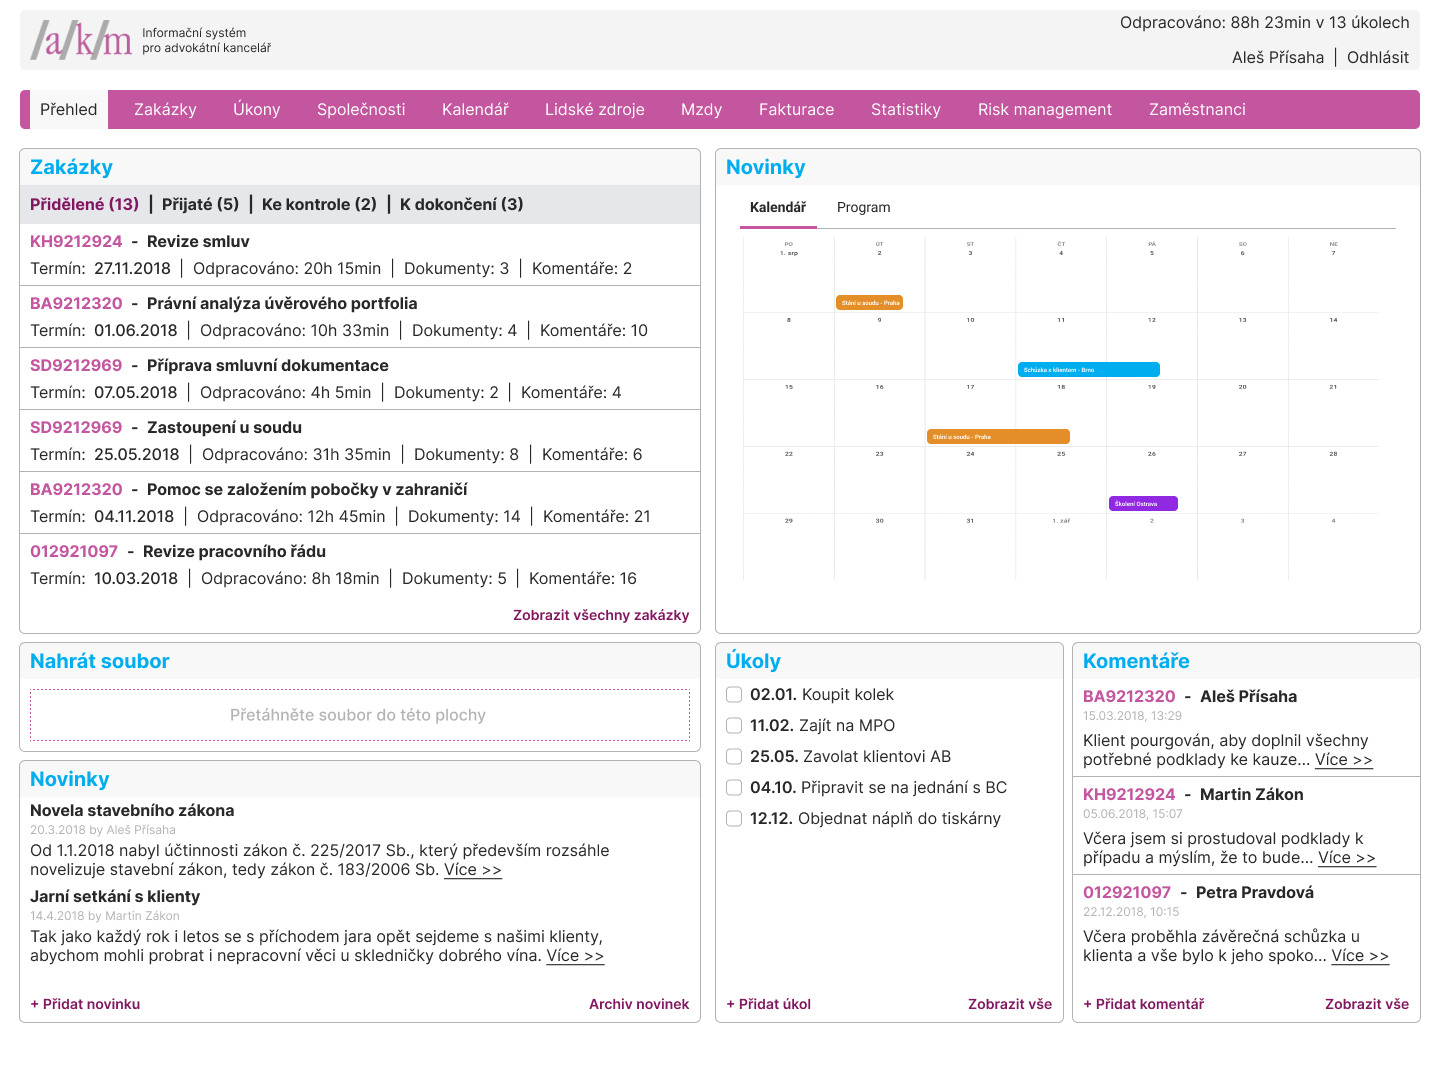Open BA9212320 Právní analýza úvěrového portfolia

click(x=224, y=304)
